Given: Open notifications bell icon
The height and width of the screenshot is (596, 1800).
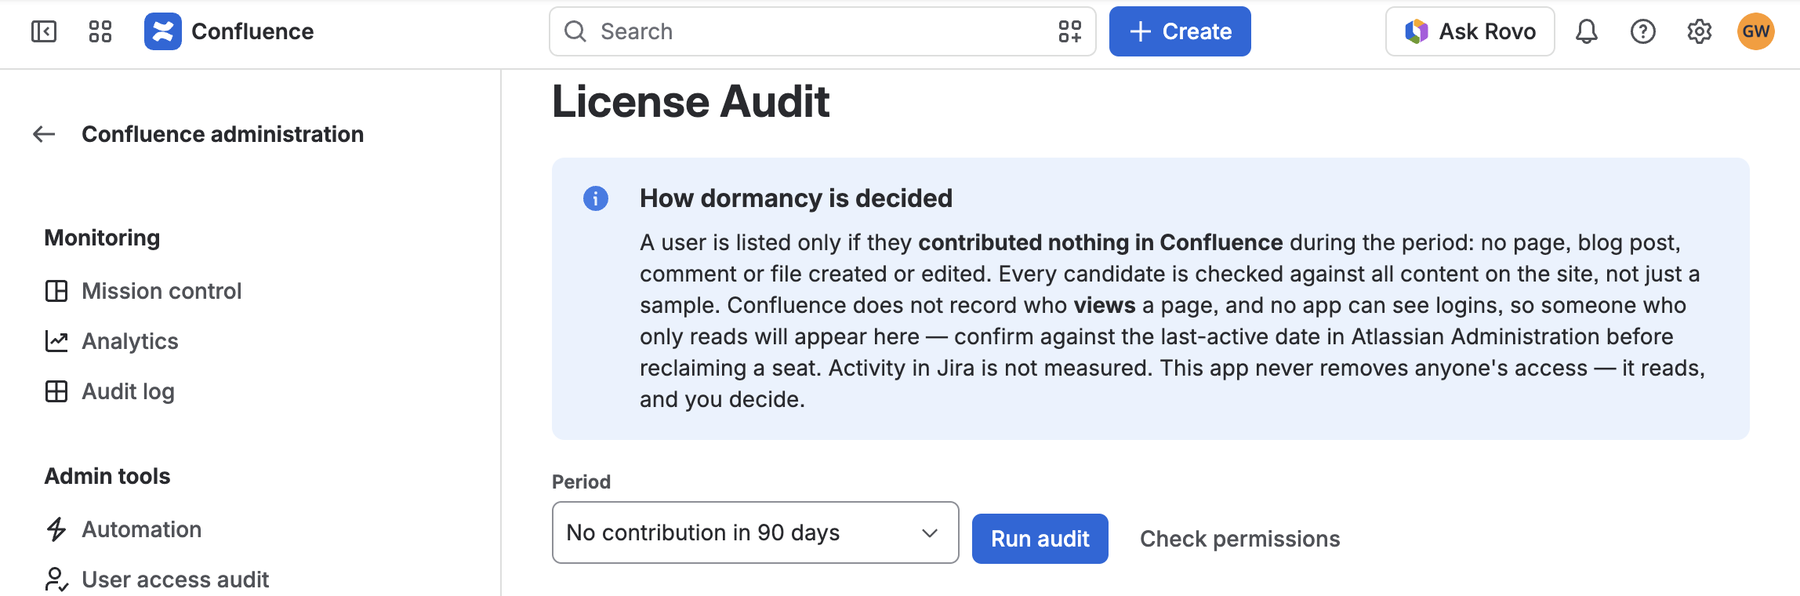Looking at the screenshot, I should point(1587,31).
